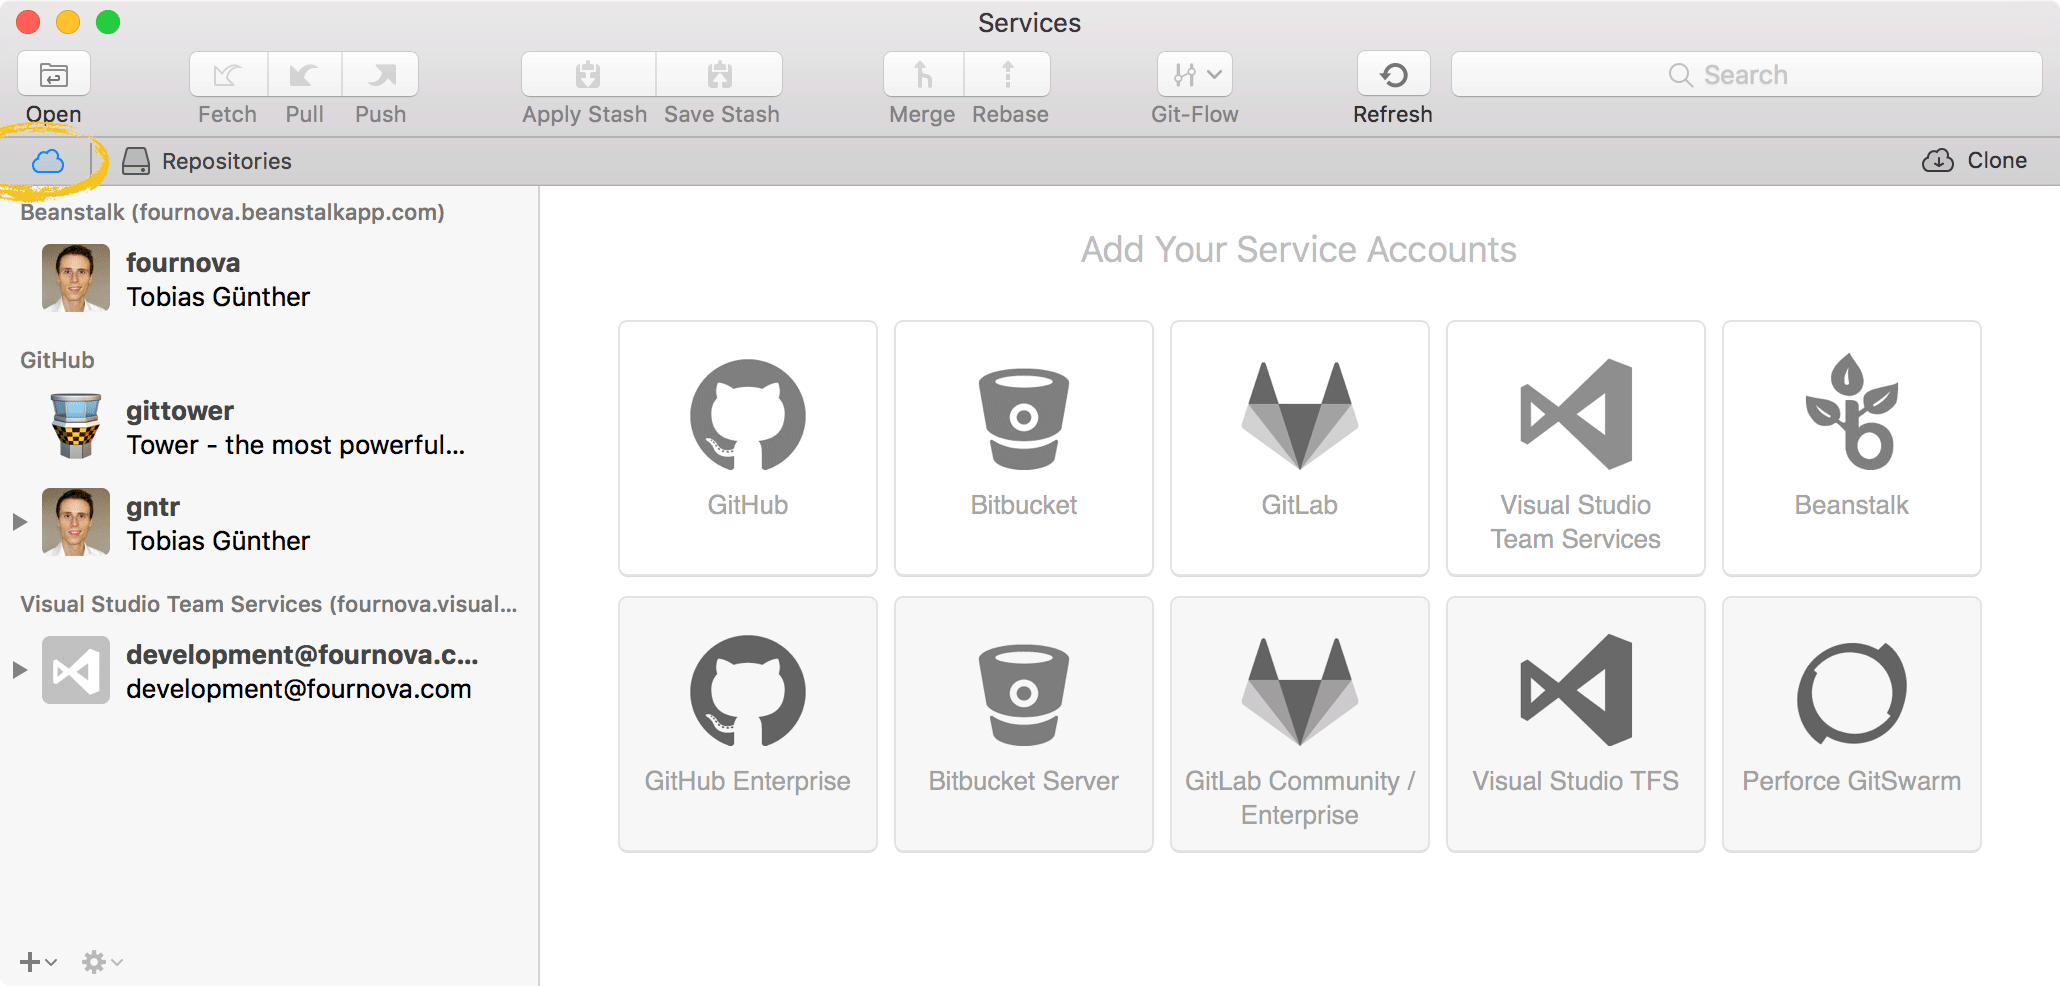Screen dimensions: 2060x986
Task: Switch to the Repositories view
Action: (207, 161)
